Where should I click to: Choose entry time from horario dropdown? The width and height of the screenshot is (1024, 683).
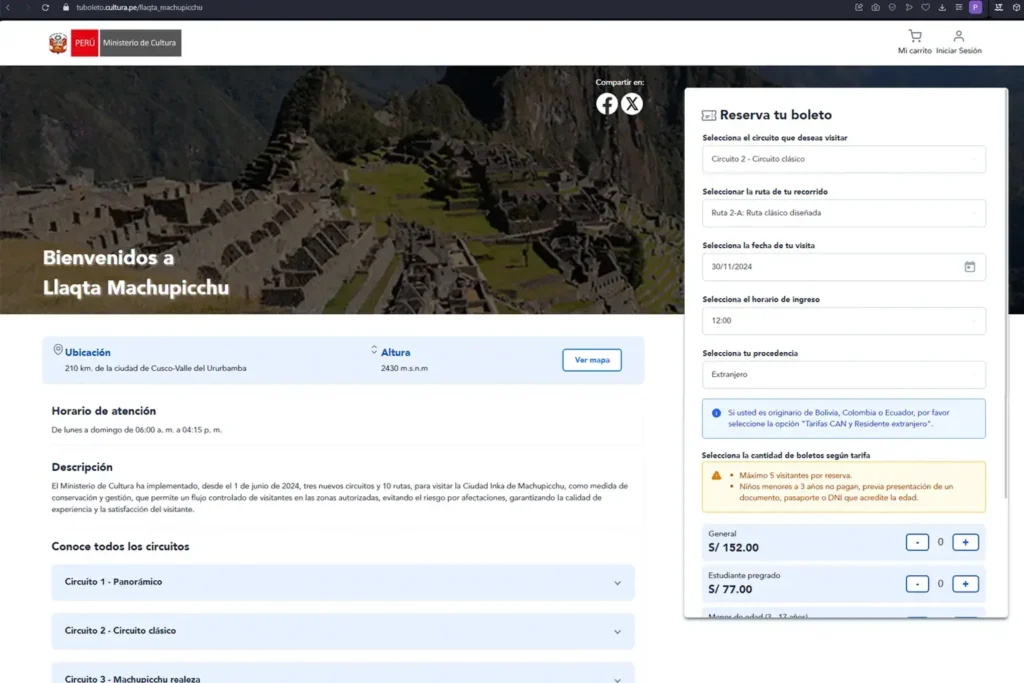843,321
